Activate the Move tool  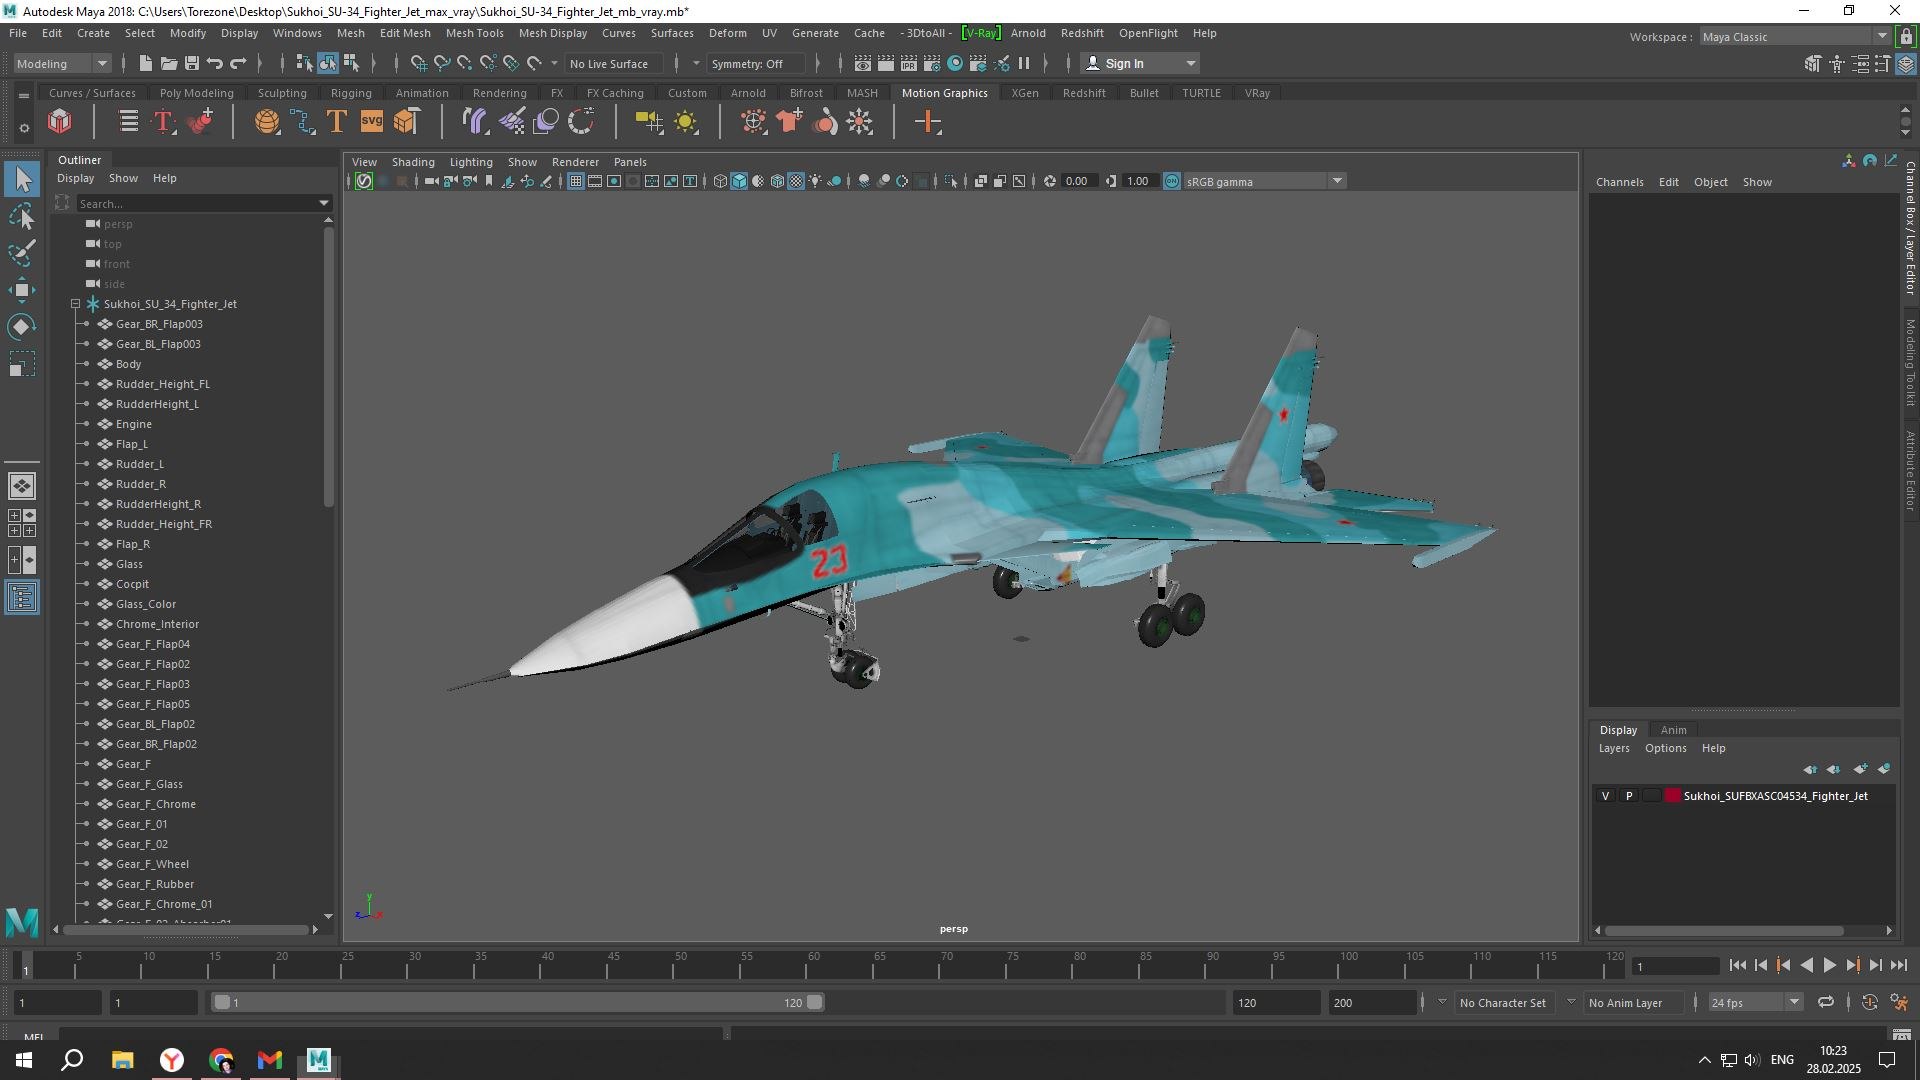(22, 290)
